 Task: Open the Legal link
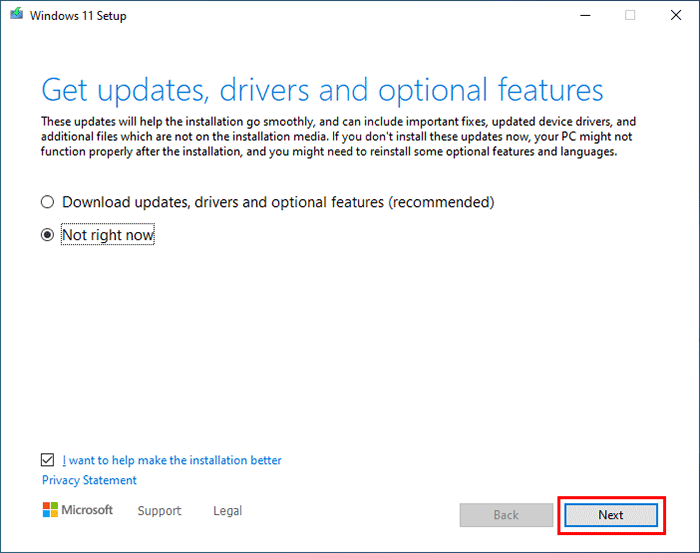coord(228,511)
